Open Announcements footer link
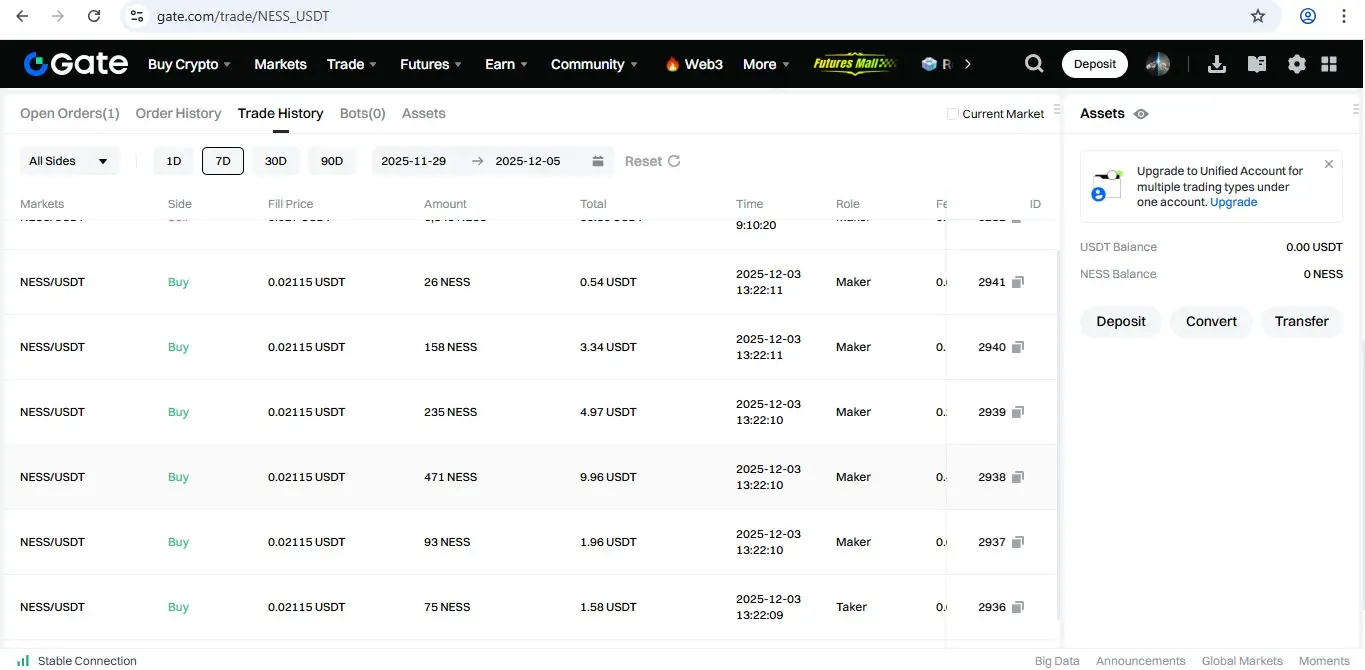Image resolution: width=1365 pixels, height=670 pixels. coord(1141,661)
